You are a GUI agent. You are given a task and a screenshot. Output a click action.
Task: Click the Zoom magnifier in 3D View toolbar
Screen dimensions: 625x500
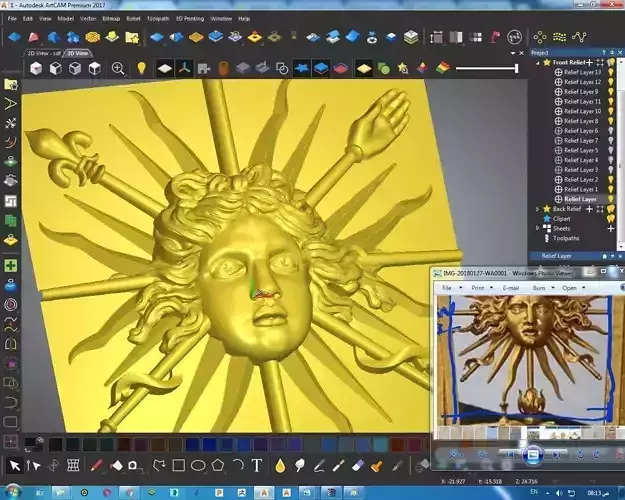tap(118, 69)
